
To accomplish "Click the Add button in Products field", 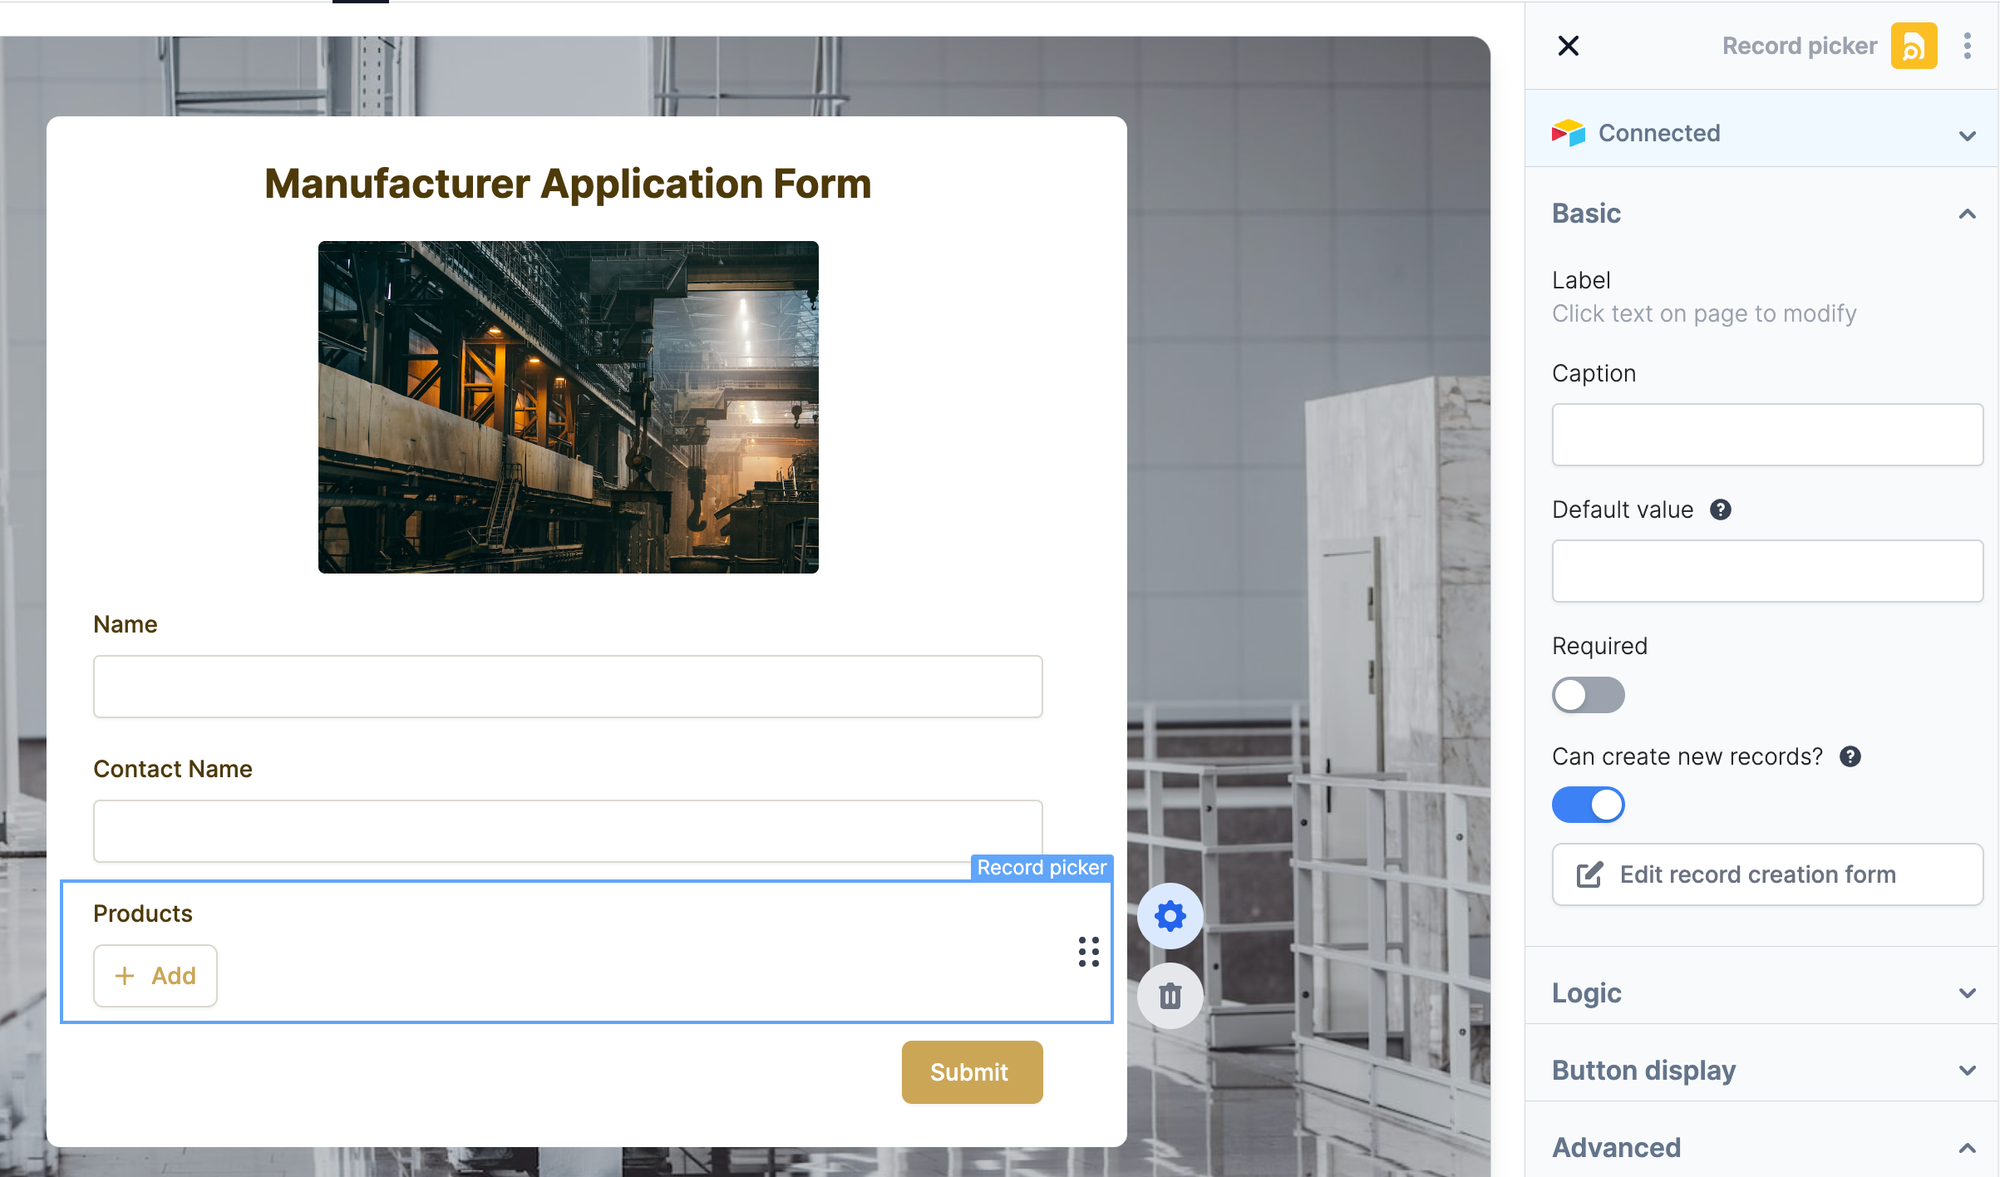I will click(154, 975).
